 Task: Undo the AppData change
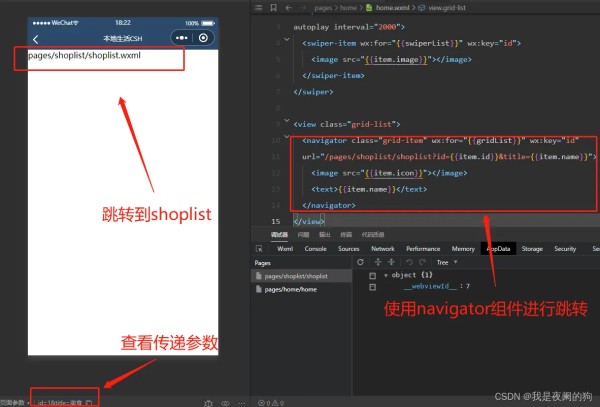click(x=409, y=262)
